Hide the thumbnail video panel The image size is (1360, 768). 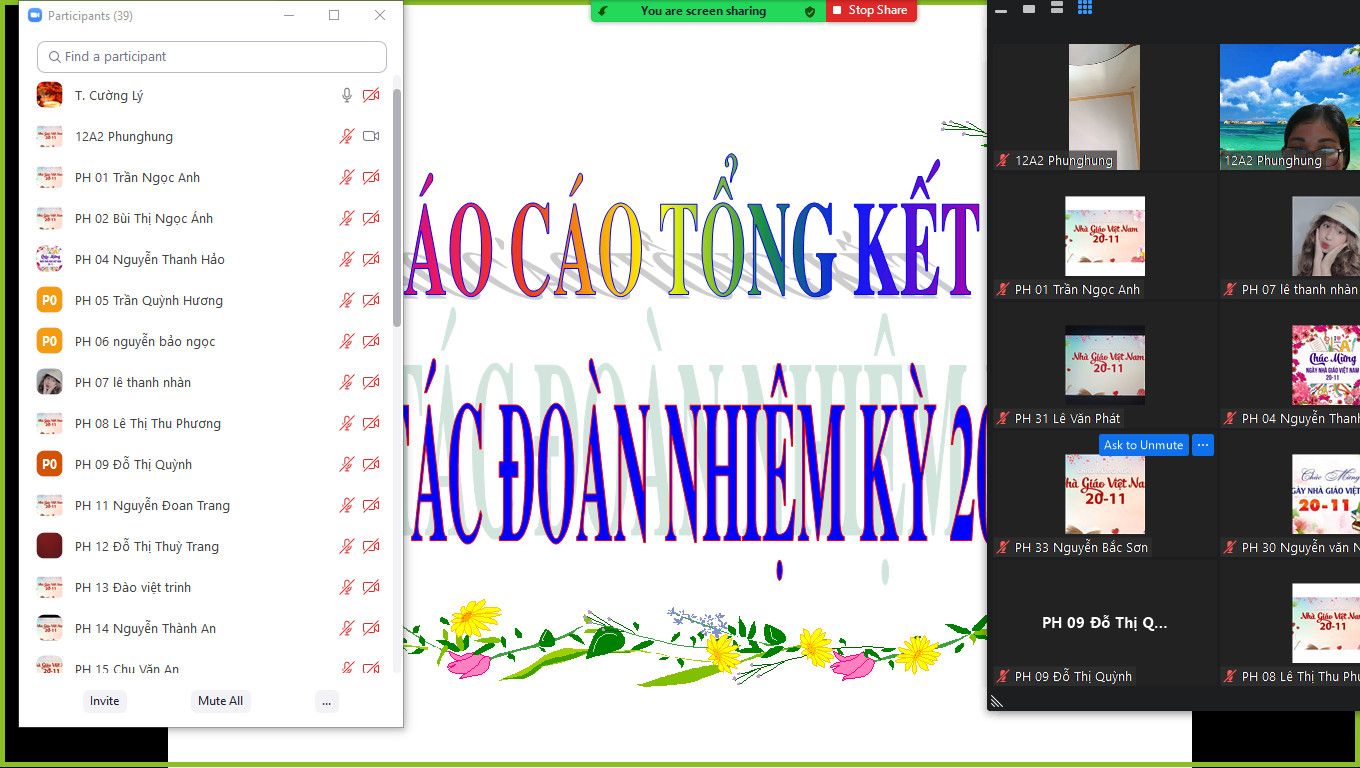point(1001,10)
